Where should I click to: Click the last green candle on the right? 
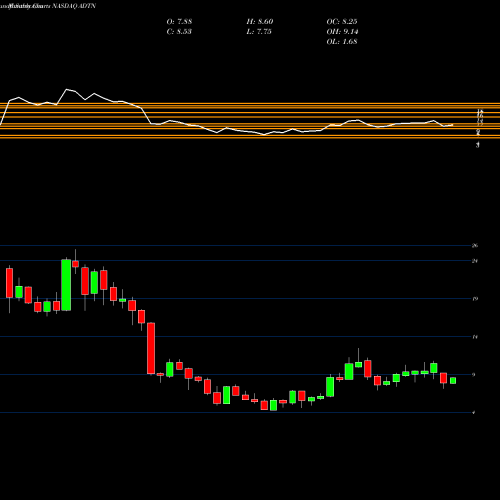(x=453, y=381)
